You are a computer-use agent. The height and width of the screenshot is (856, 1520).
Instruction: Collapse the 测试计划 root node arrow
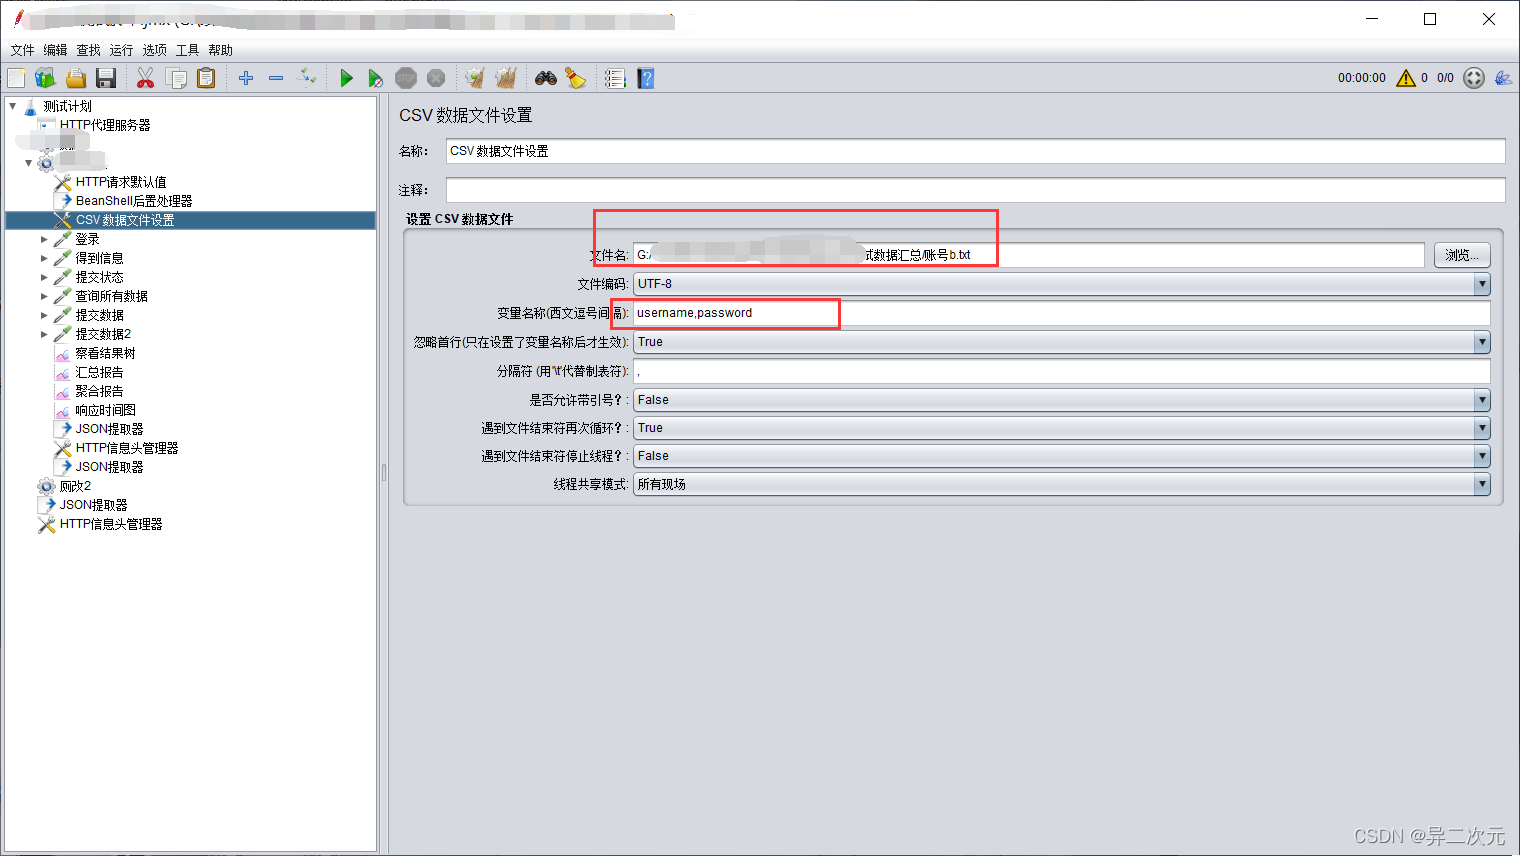13,106
